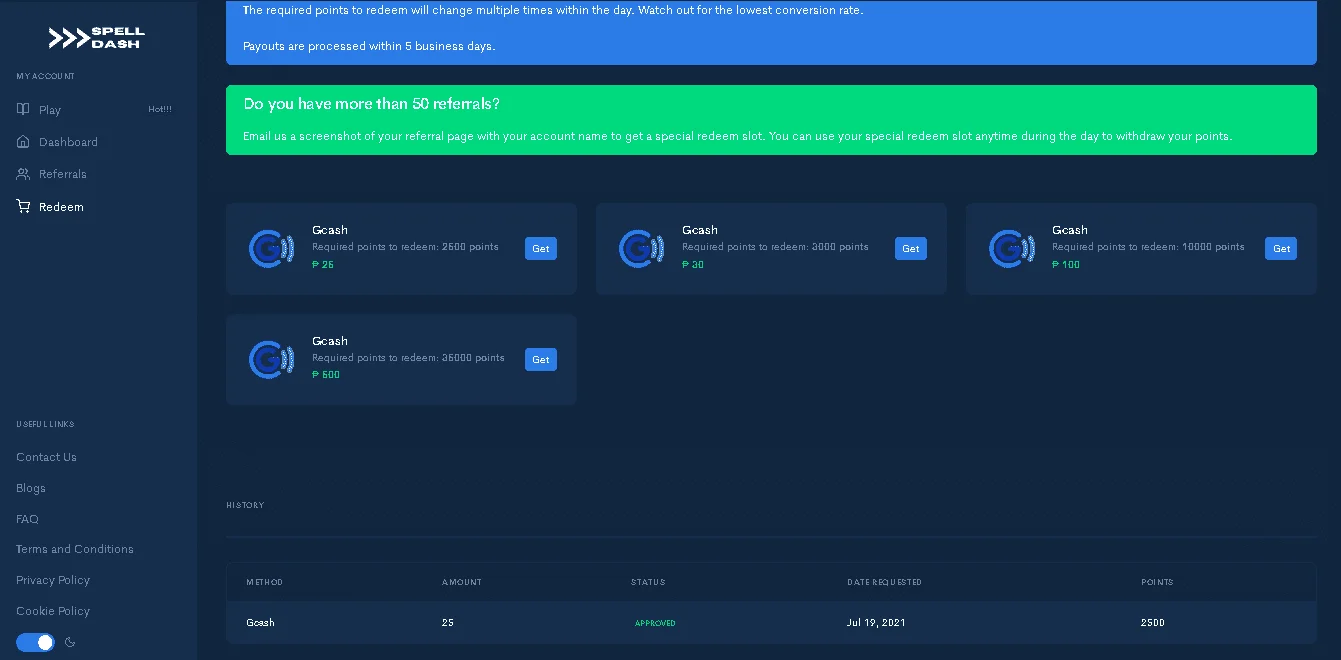
Task: Get the 35000 points Gcash reward
Action: coord(541,360)
